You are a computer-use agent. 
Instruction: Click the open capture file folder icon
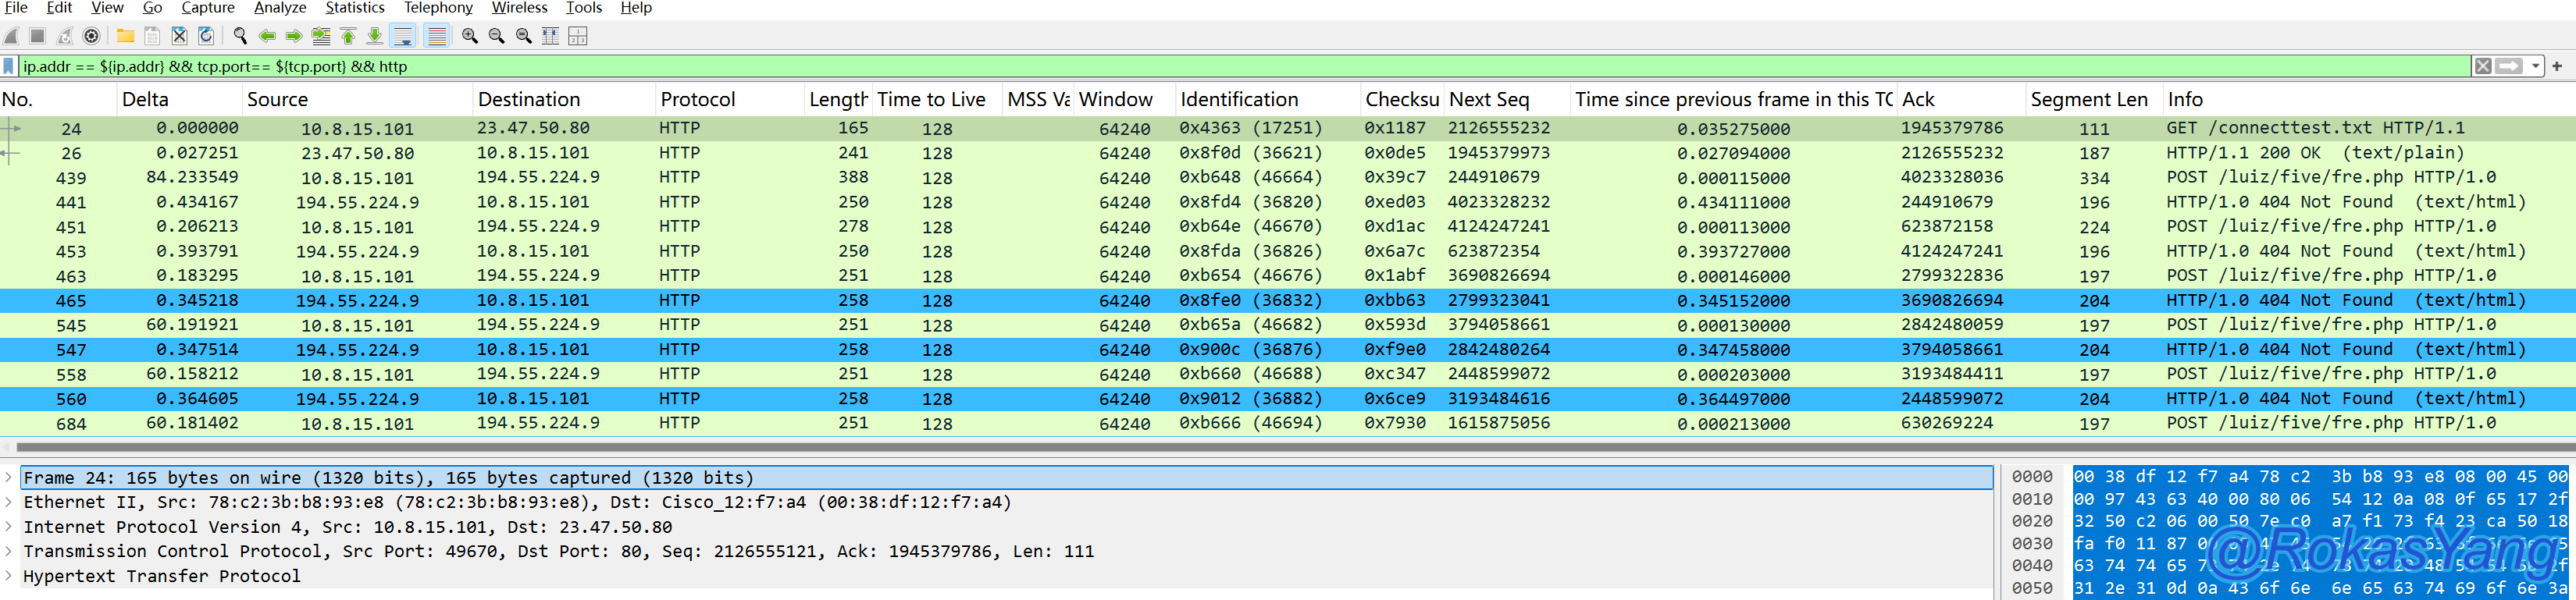125,36
